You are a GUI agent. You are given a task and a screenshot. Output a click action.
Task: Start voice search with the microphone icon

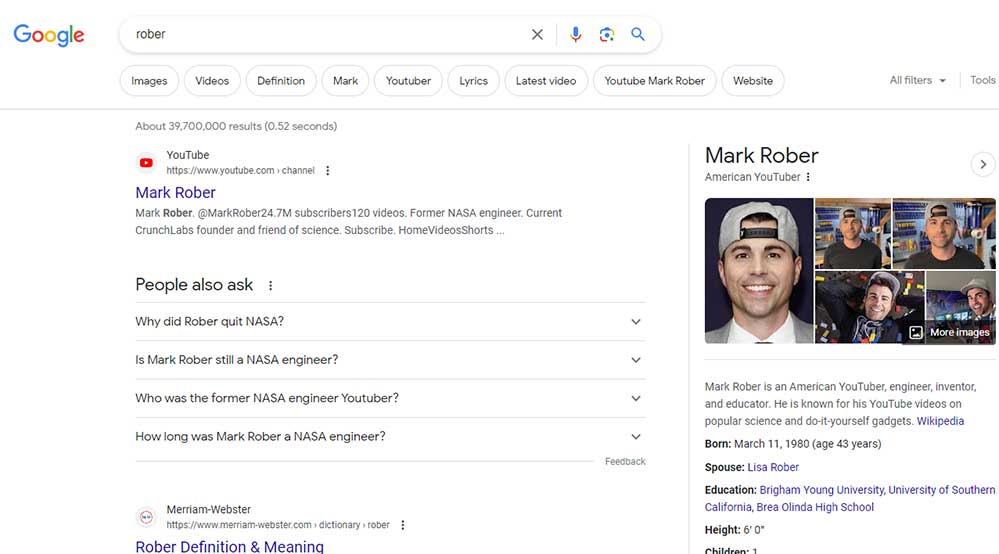pyautogui.click(x=575, y=34)
